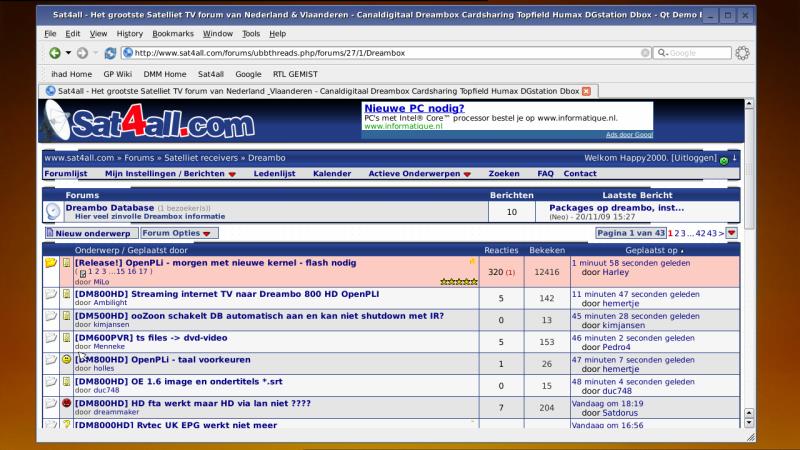Open the GP Wiki bookmark

pos(117,74)
